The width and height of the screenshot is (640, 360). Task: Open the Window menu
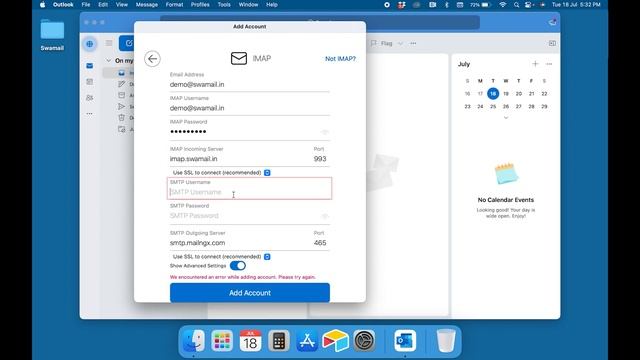[248, 4]
